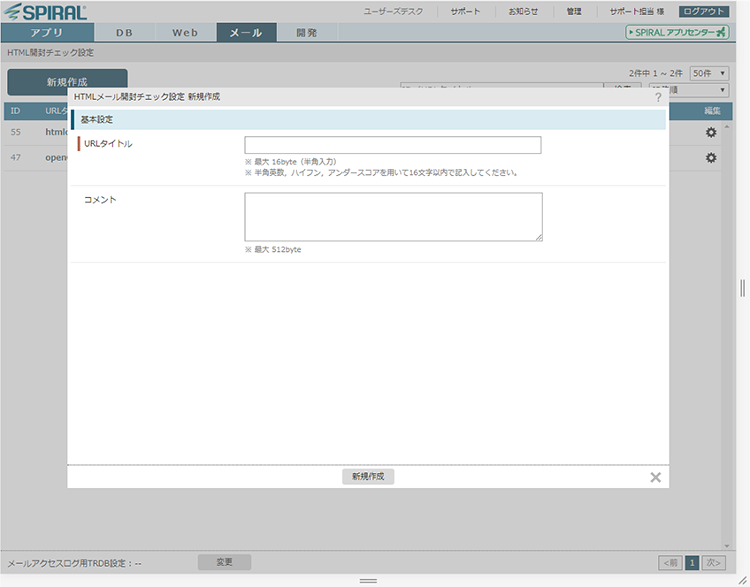This screenshot has width=750, height=587.
Task: Click gear icon for row ID 55
Action: (711, 133)
